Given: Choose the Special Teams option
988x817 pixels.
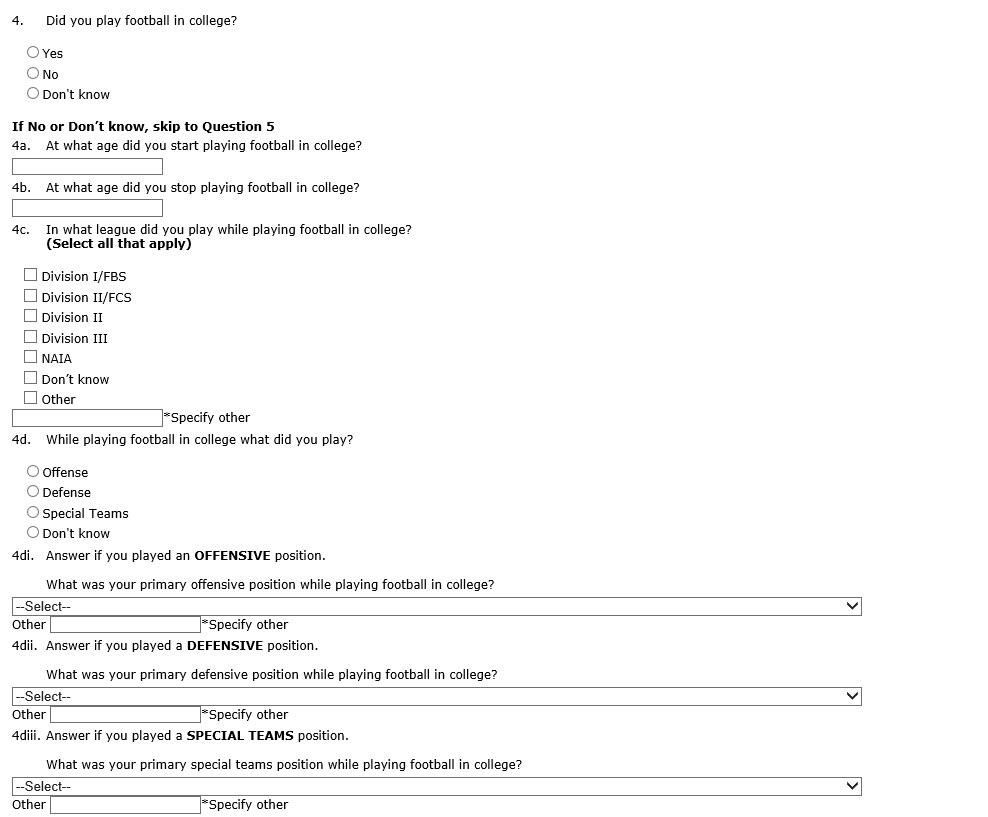Looking at the screenshot, I should point(33,513).
